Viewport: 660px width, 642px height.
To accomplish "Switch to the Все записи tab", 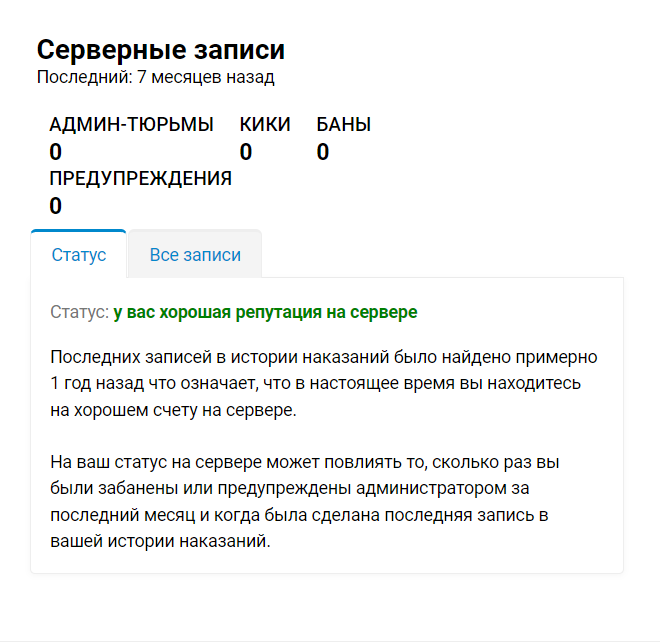I will click(195, 255).
